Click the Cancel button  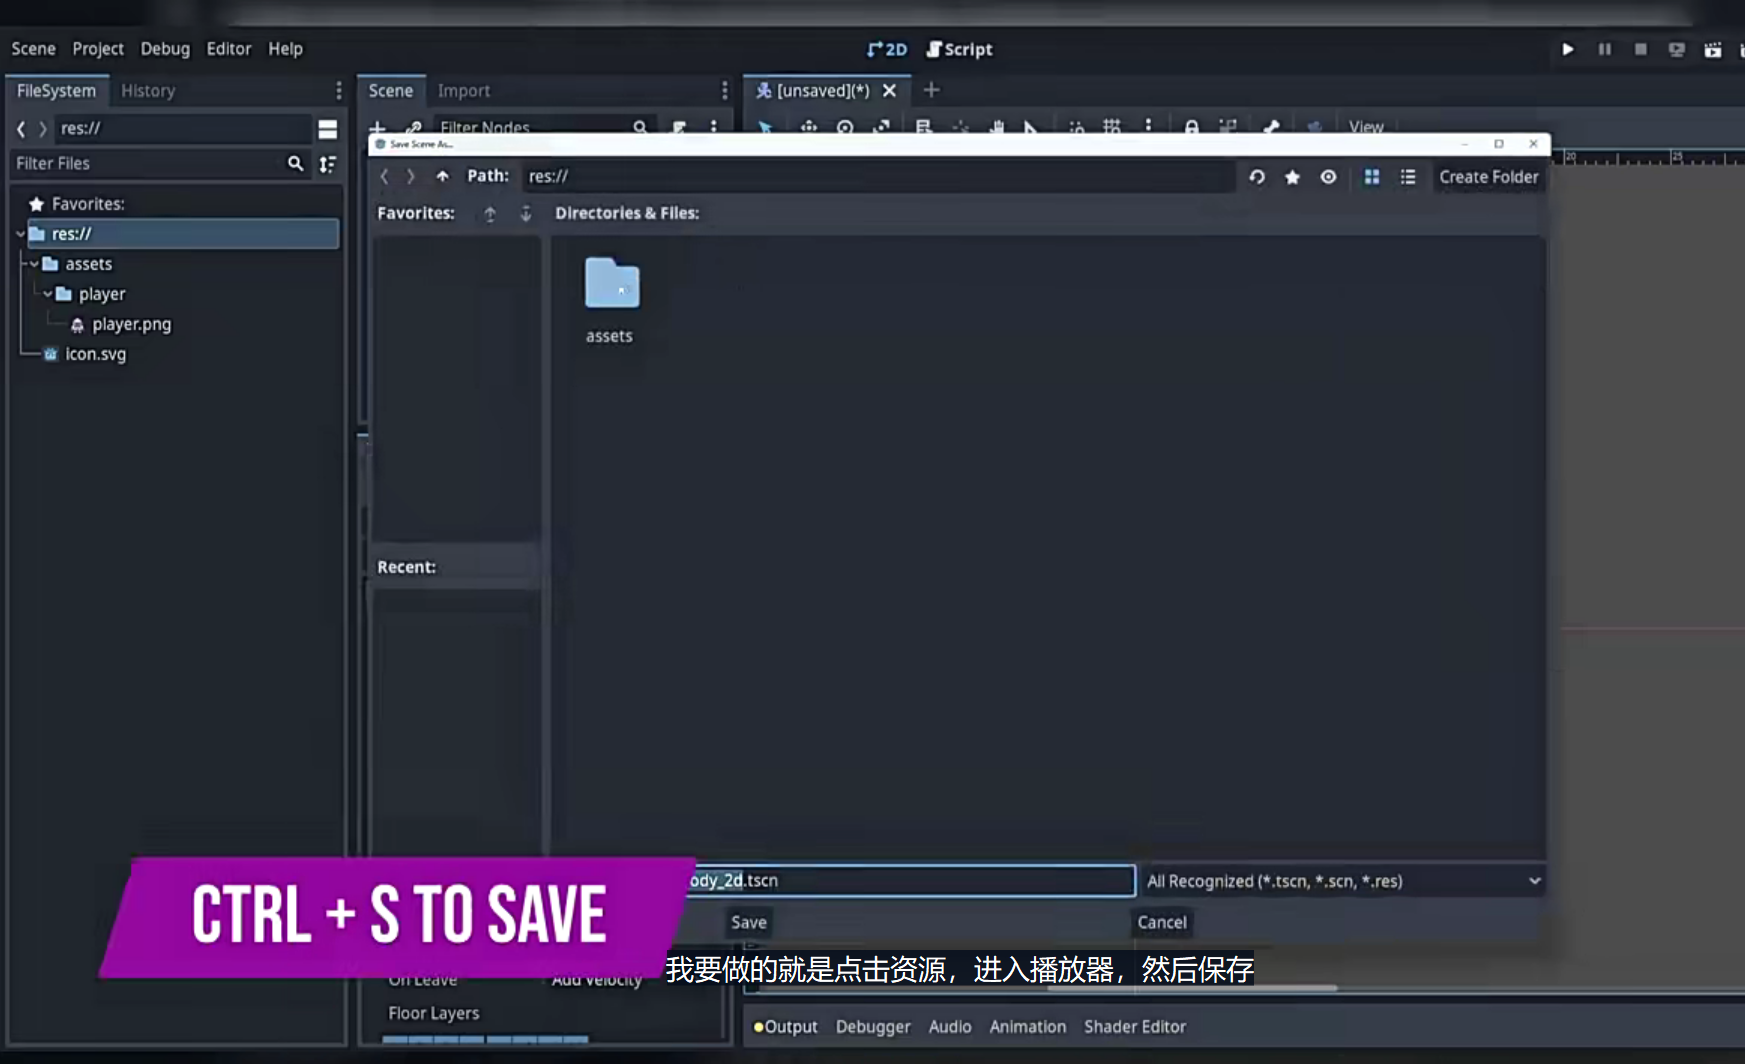click(1162, 922)
